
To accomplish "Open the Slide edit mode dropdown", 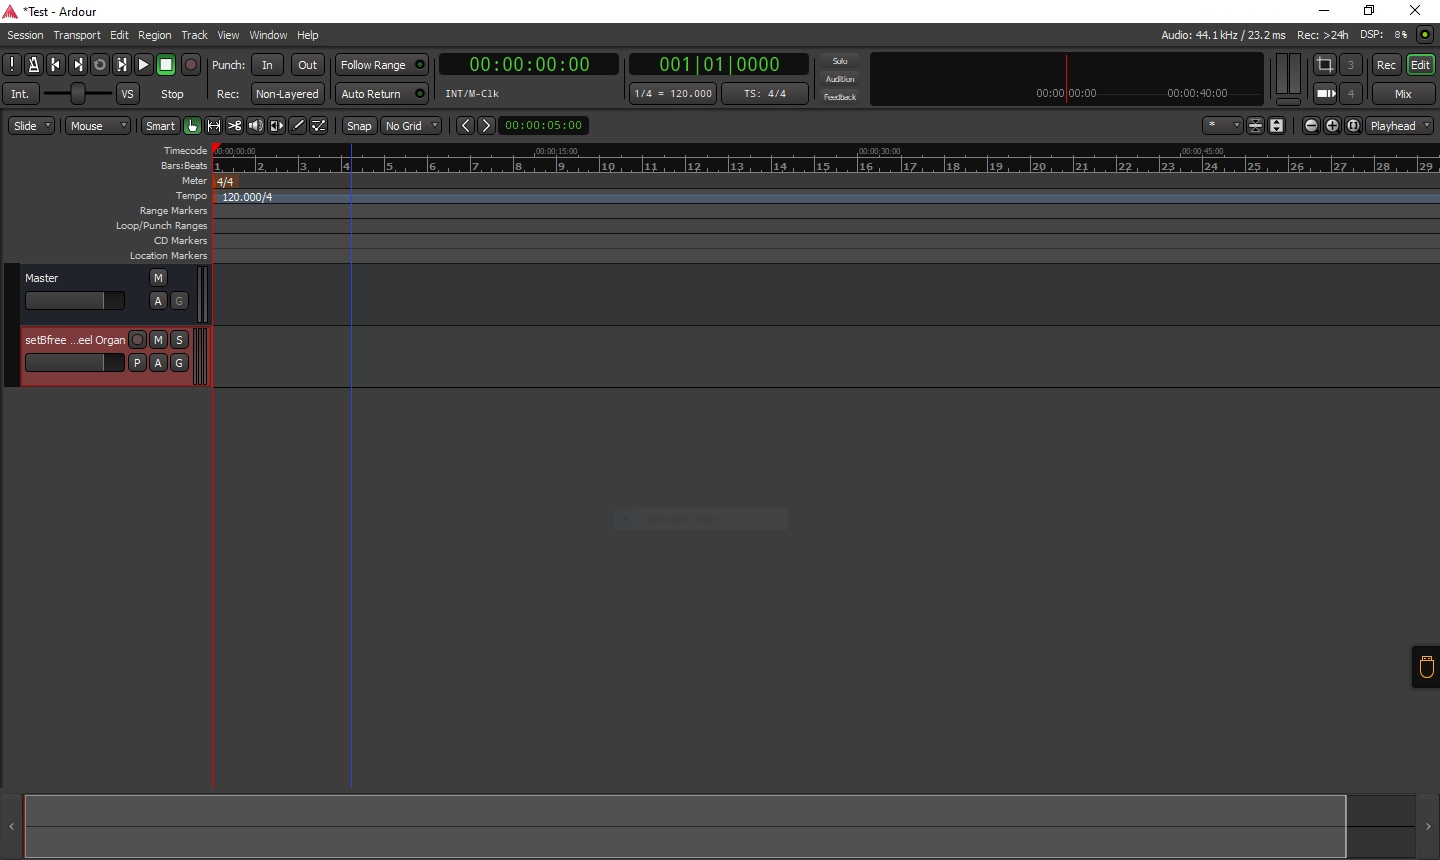I will [x=31, y=126].
